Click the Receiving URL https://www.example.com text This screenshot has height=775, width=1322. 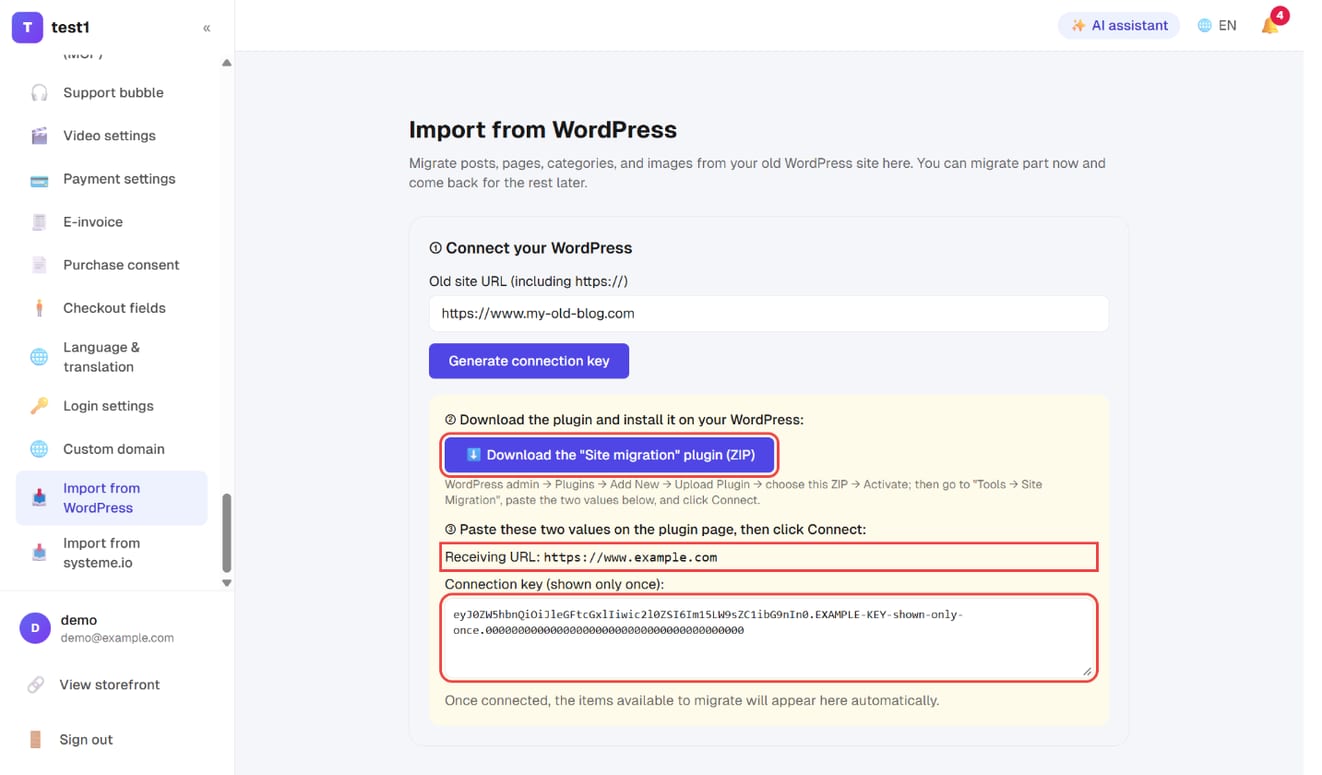[x=581, y=557]
